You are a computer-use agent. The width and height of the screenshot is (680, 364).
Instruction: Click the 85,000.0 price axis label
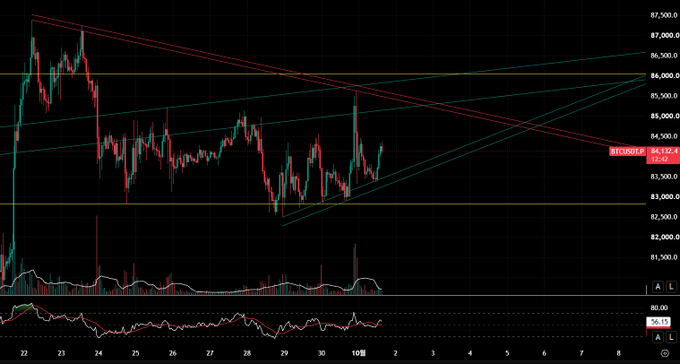(665, 116)
